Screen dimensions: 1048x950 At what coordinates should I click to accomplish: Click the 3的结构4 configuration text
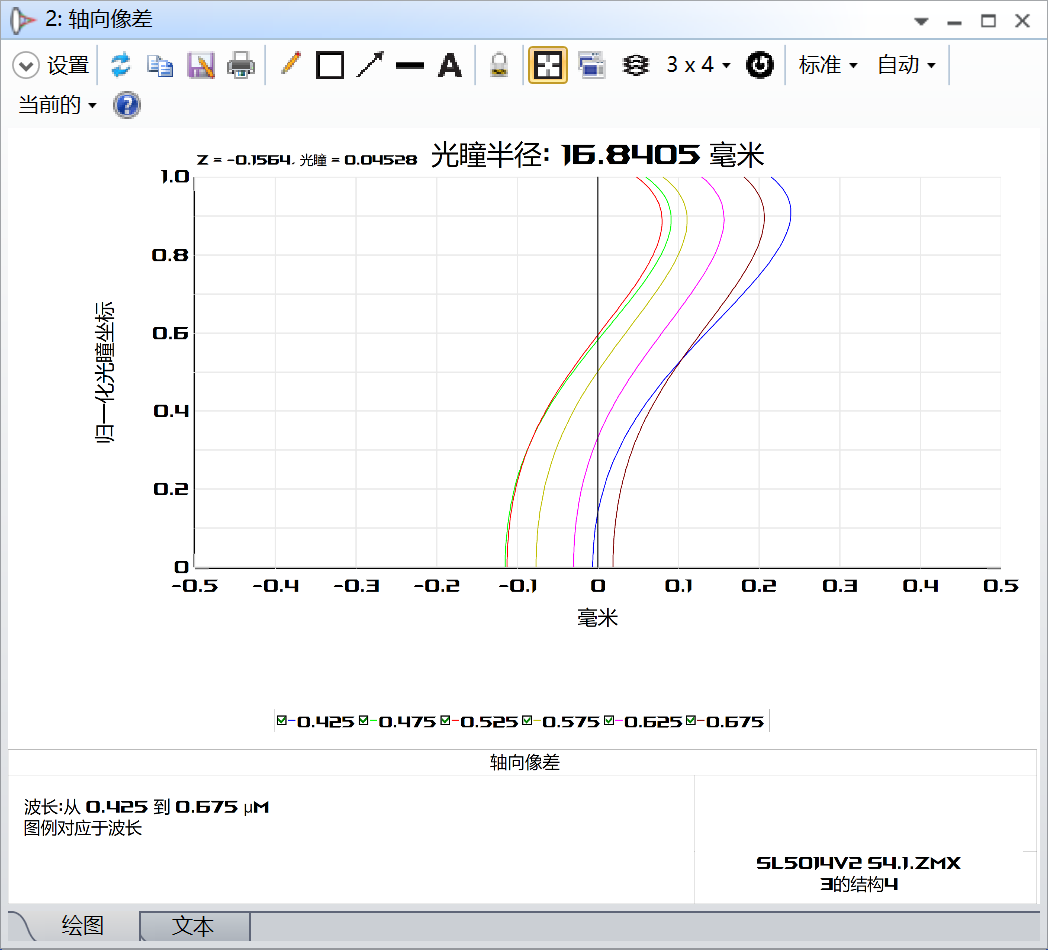[859, 884]
